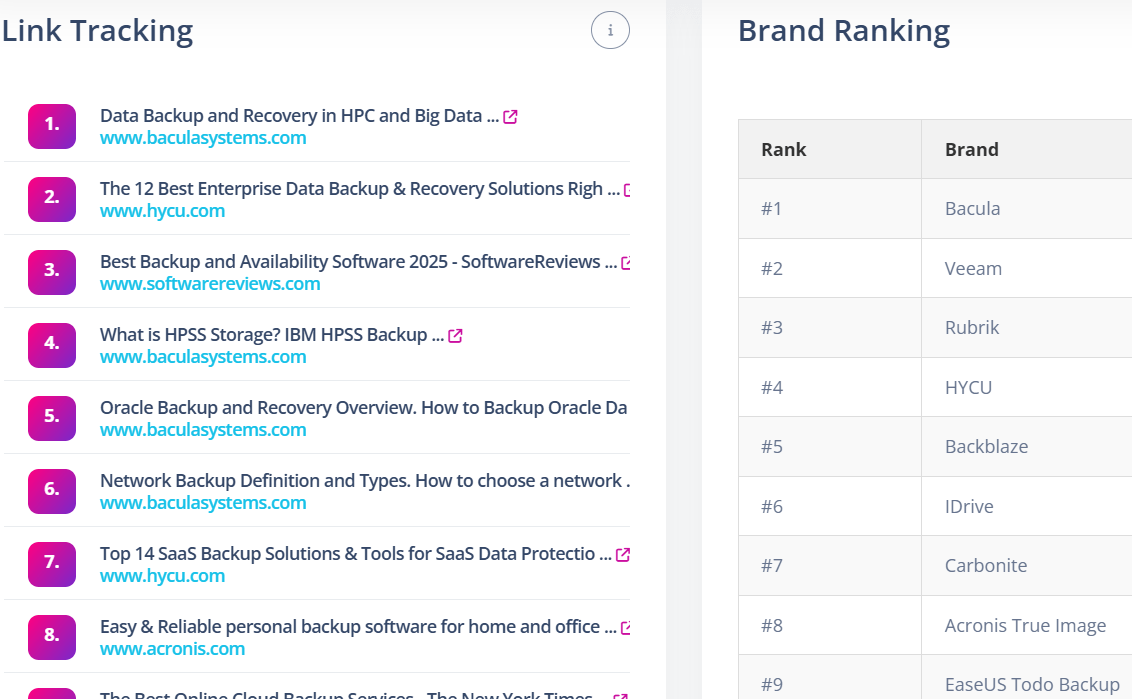The width and height of the screenshot is (1132, 699).
Task: Open 'Best Backup and Availability Software 2025' link
Action: [x=358, y=261]
